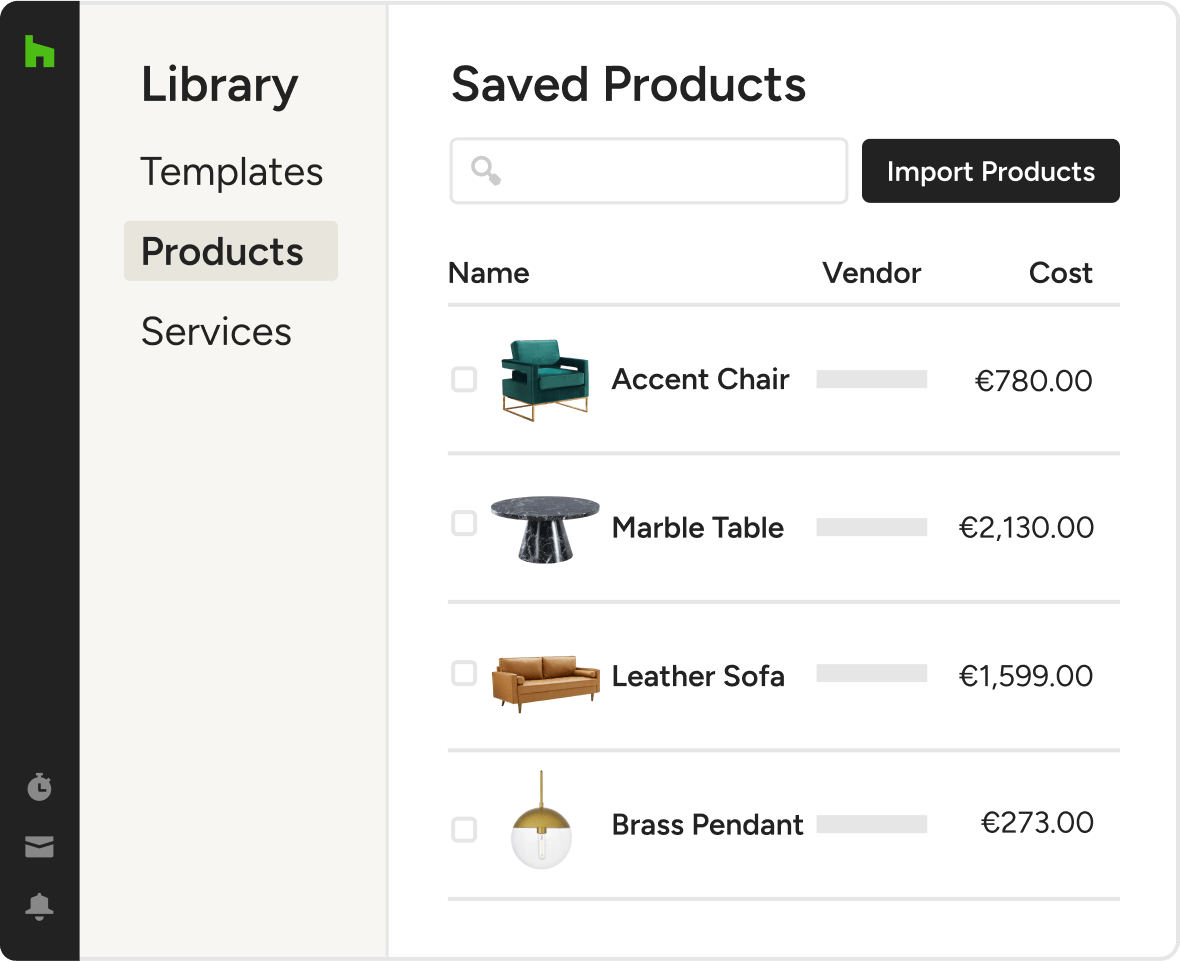Click the tan Leather Sofa thumbnail
The width and height of the screenshot is (1180, 961).
pyautogui.click(x=546, y=683)
